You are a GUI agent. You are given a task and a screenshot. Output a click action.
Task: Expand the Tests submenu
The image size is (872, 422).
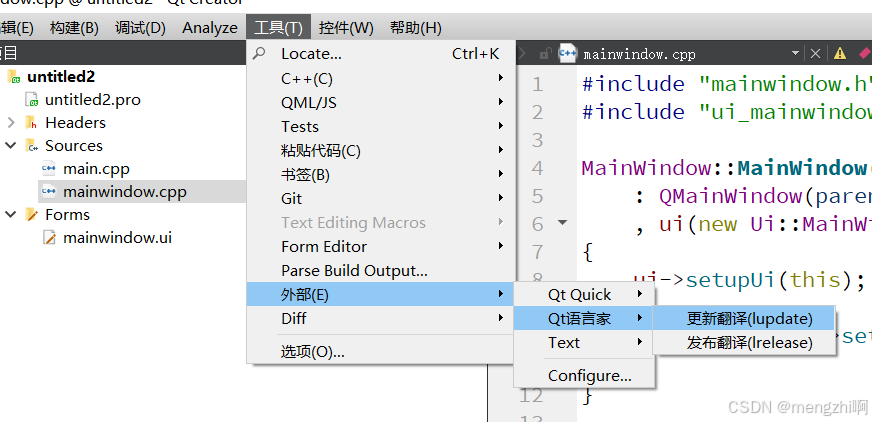[381, 126]
